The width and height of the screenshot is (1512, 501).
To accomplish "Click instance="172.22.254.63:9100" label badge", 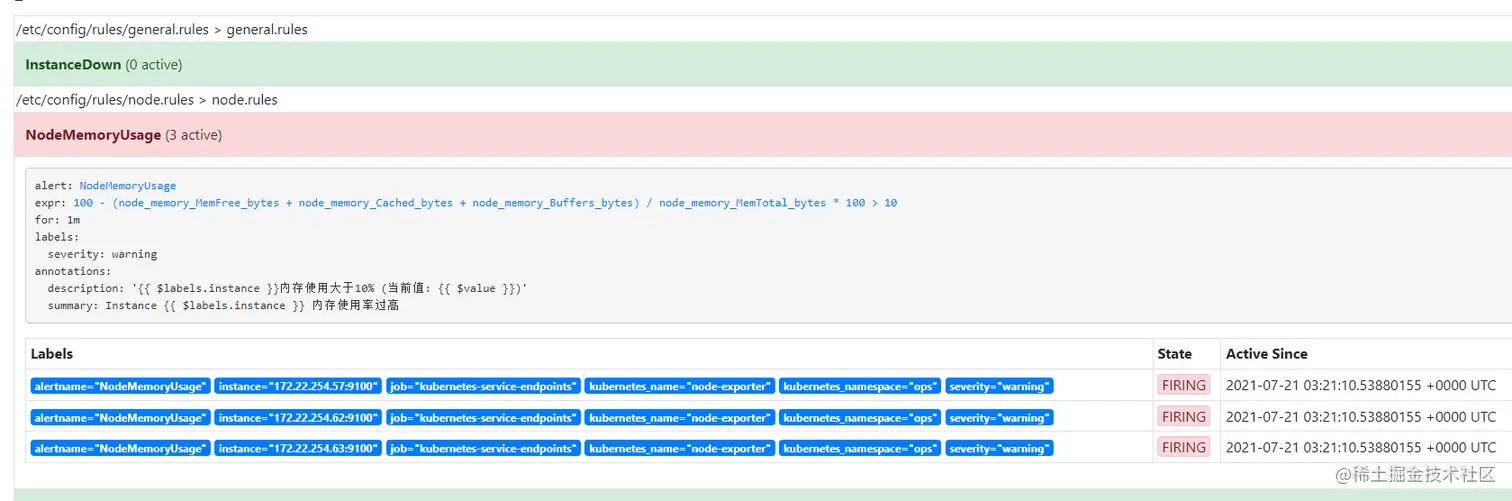I will (x=298, y=449).
